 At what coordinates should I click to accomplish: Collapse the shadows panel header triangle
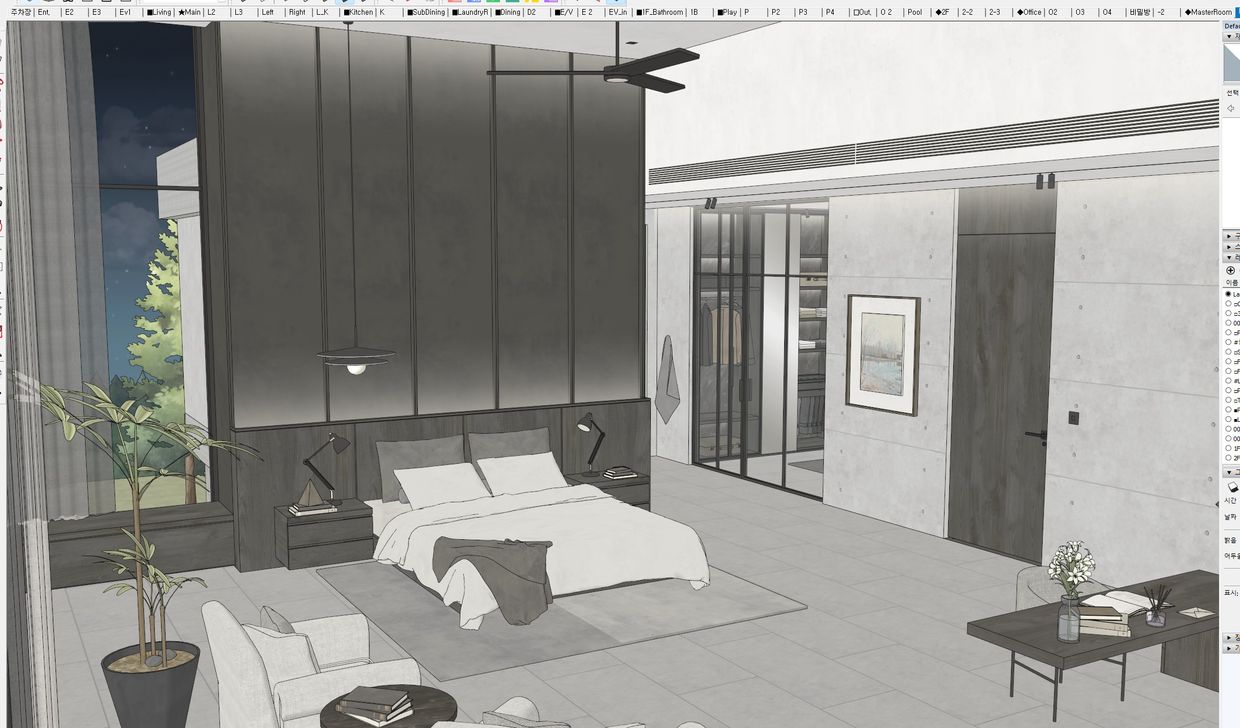1229,472
